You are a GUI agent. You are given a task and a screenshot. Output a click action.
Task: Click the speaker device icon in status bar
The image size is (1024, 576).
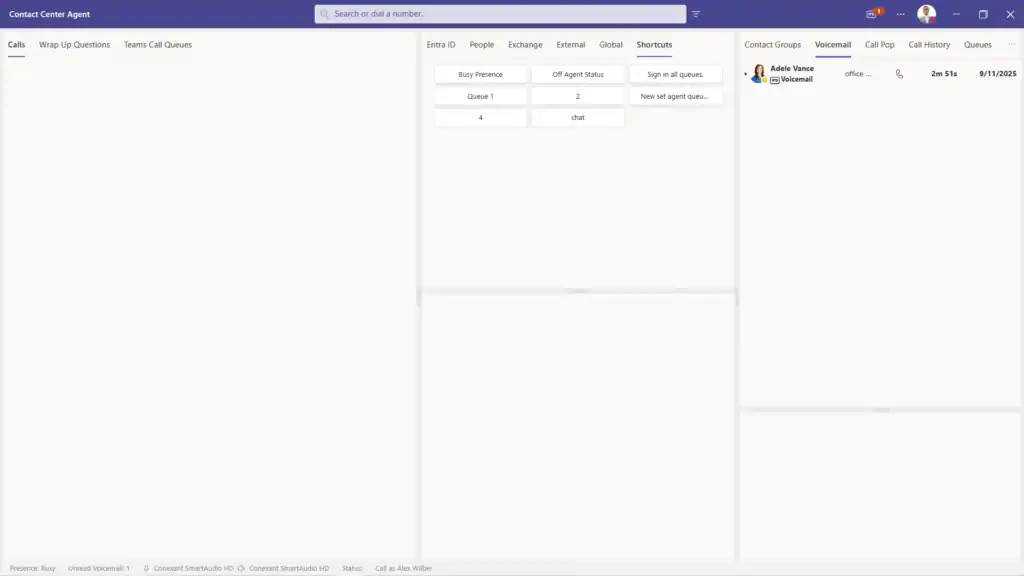point(241,568)
